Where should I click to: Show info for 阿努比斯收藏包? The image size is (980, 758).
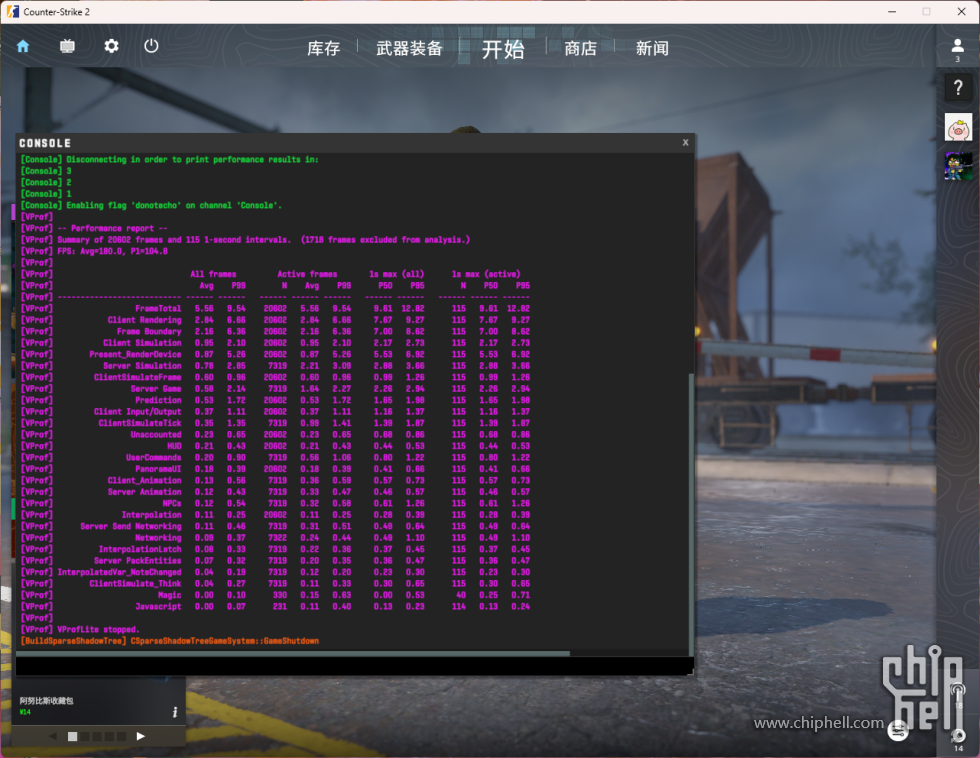pyautogui.click(x=175, y=712)
